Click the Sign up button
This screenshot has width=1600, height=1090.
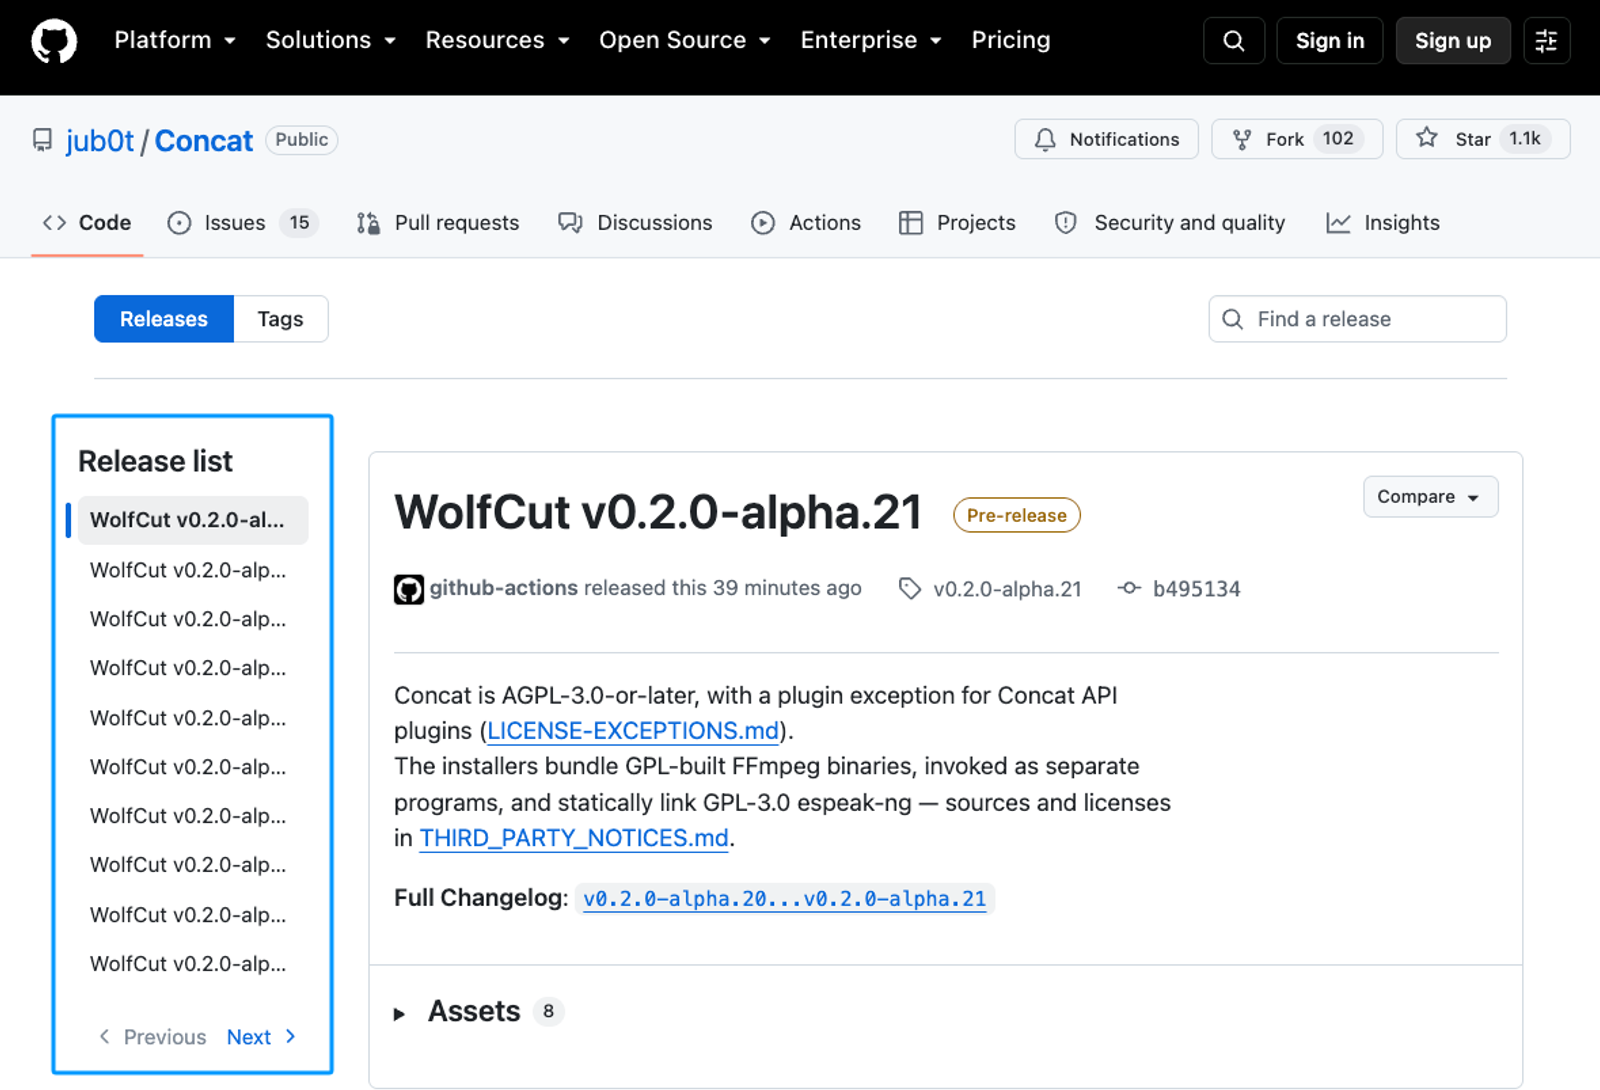1453,41
